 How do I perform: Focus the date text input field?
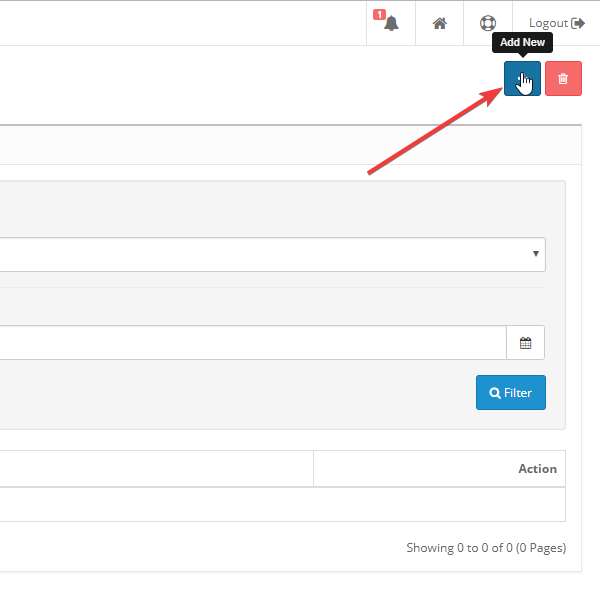click(250, 343)
